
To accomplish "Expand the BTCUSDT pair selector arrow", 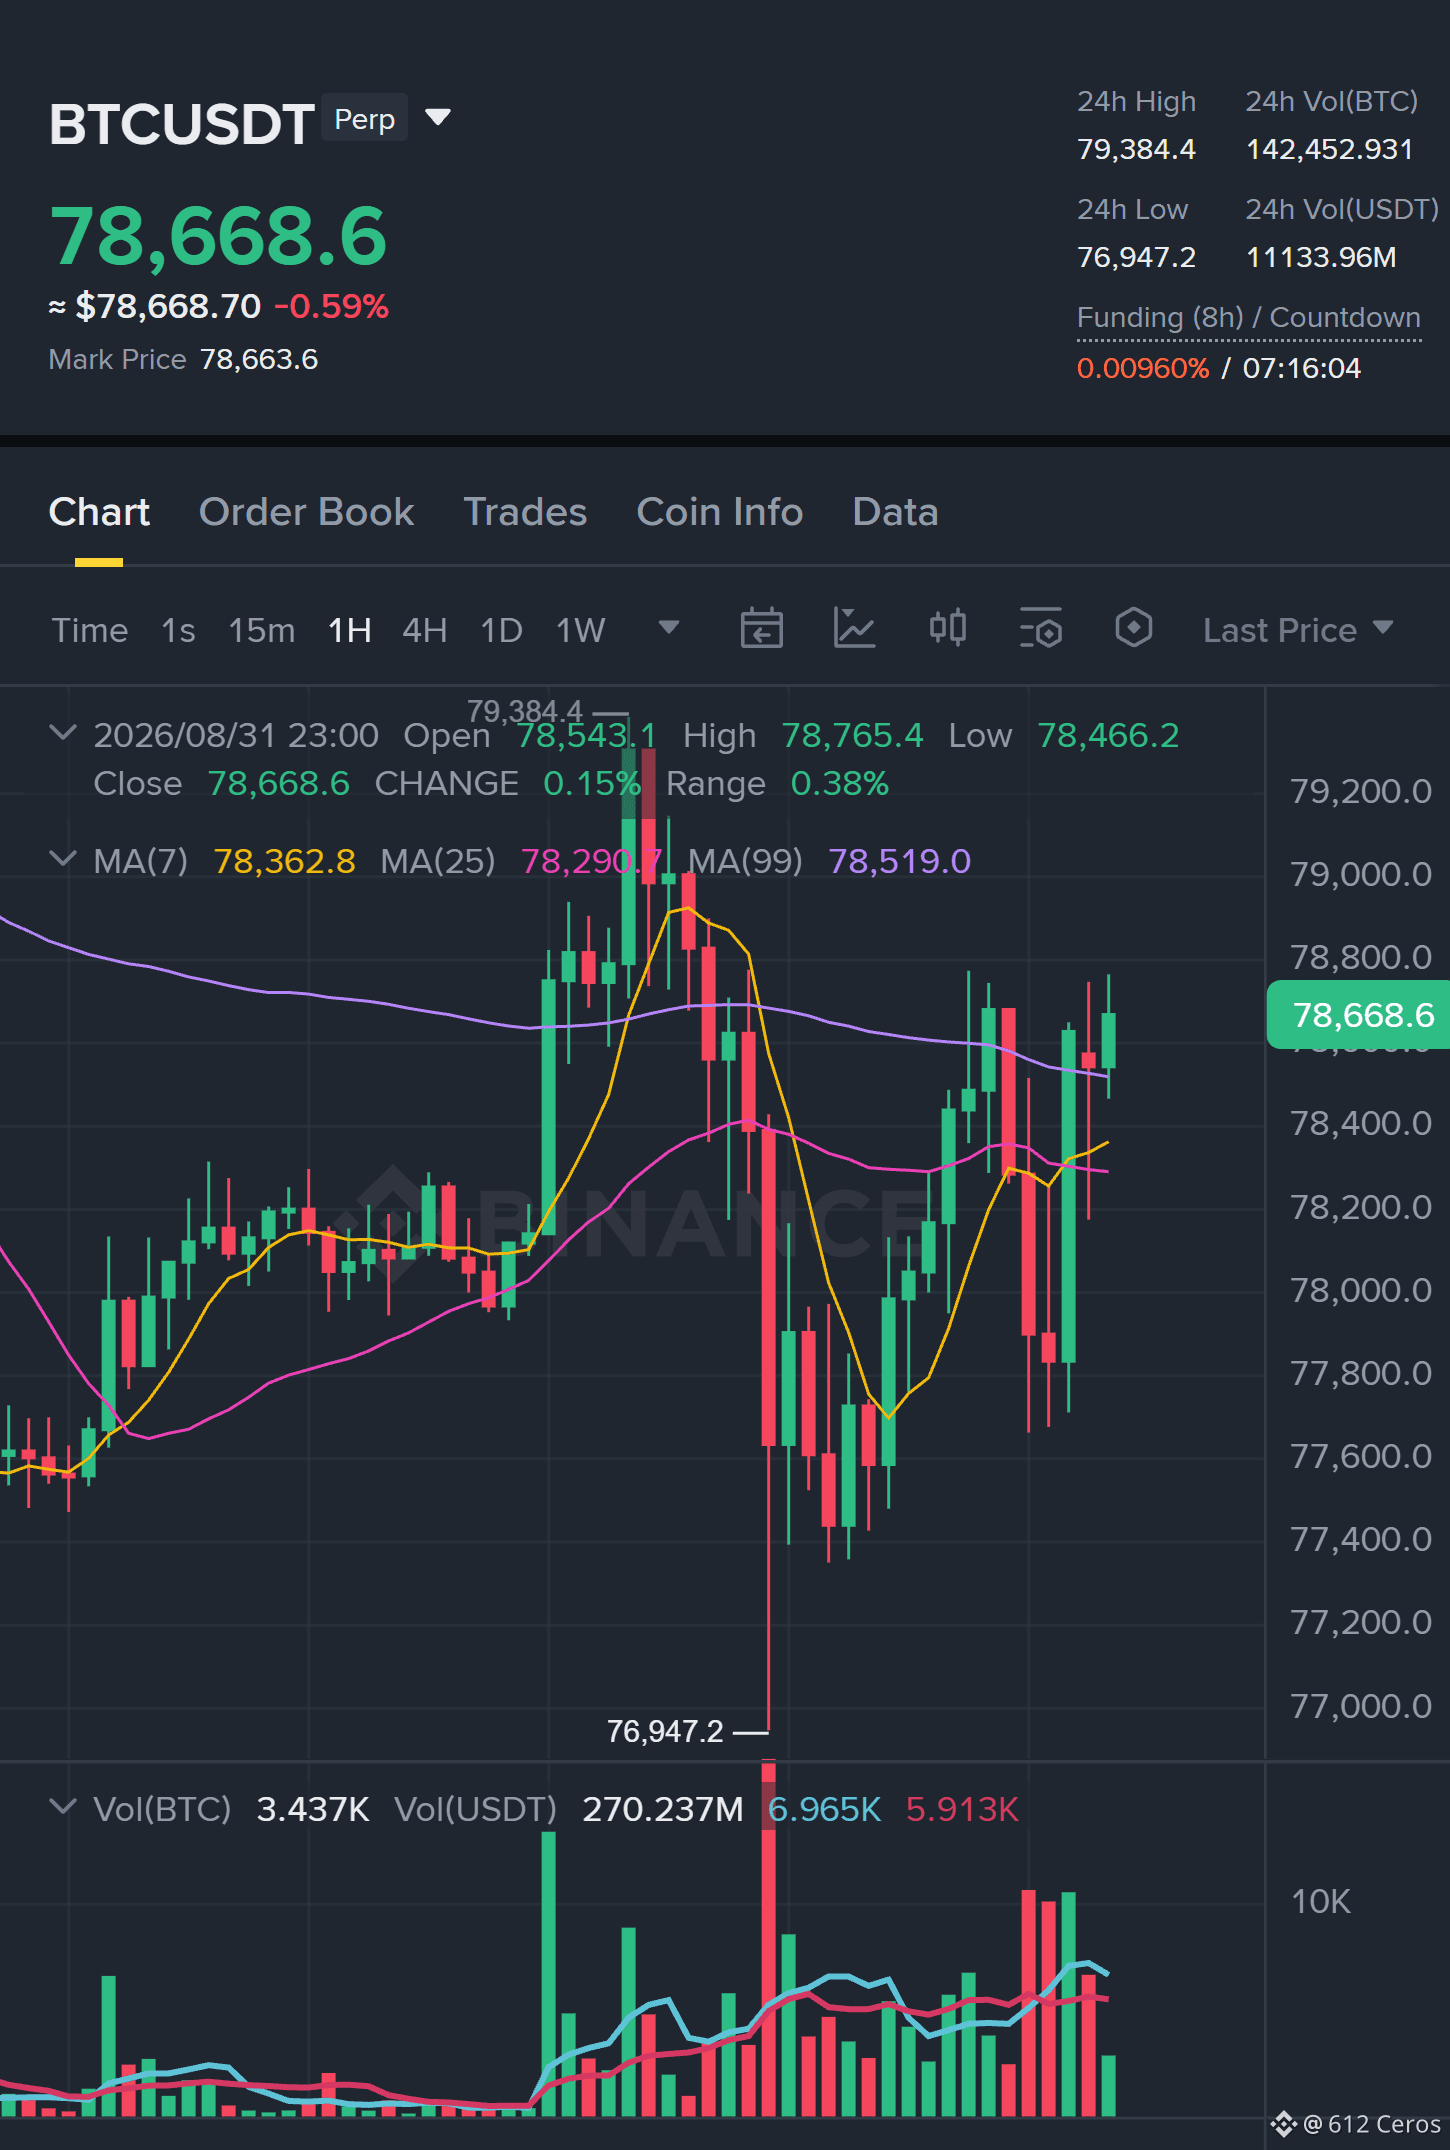I will (x=438, y=118).
